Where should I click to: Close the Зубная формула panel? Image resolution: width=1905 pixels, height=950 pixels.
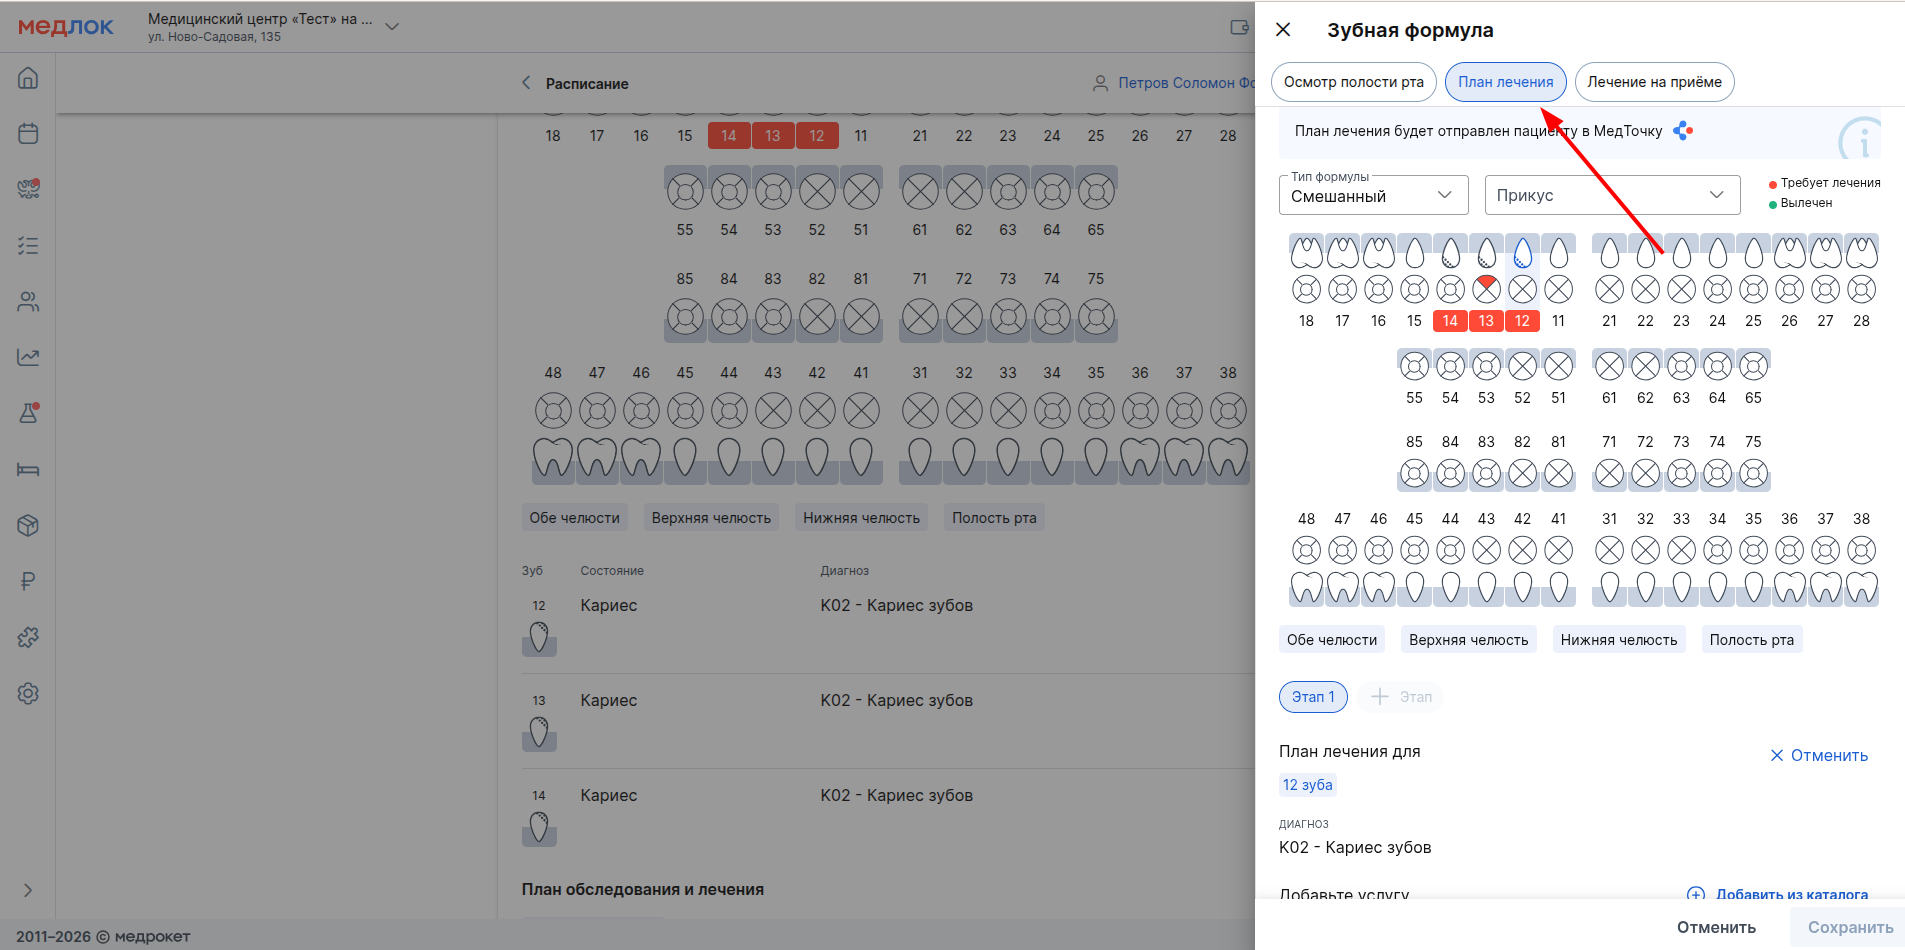(1283, 30)
